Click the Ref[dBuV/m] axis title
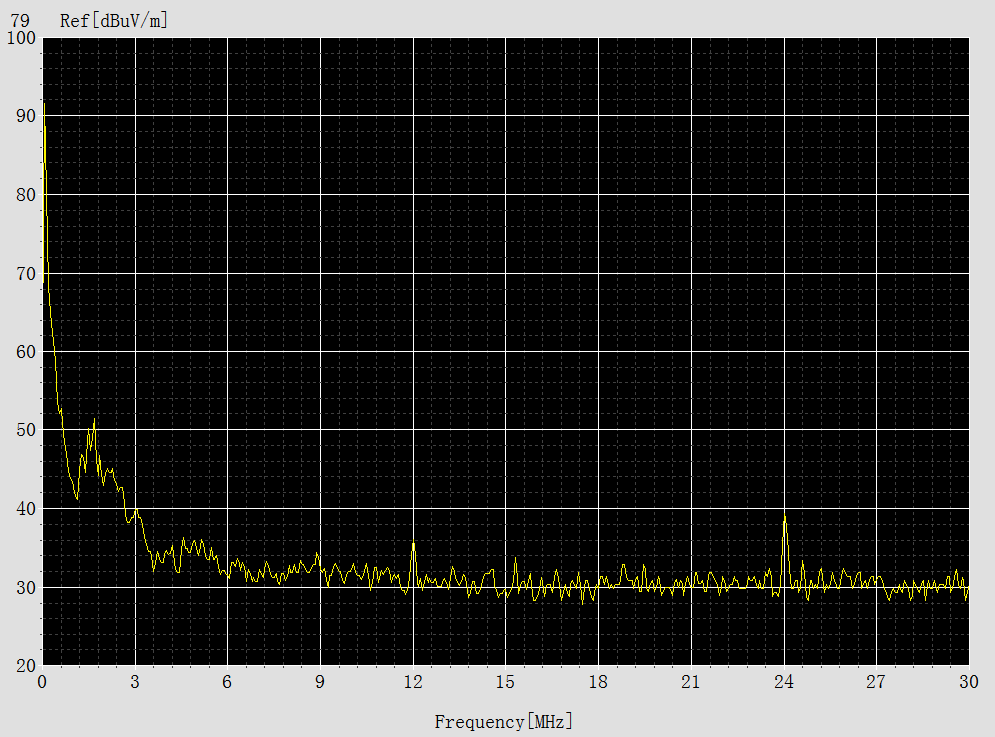995x737 pixels. point(114,21)
